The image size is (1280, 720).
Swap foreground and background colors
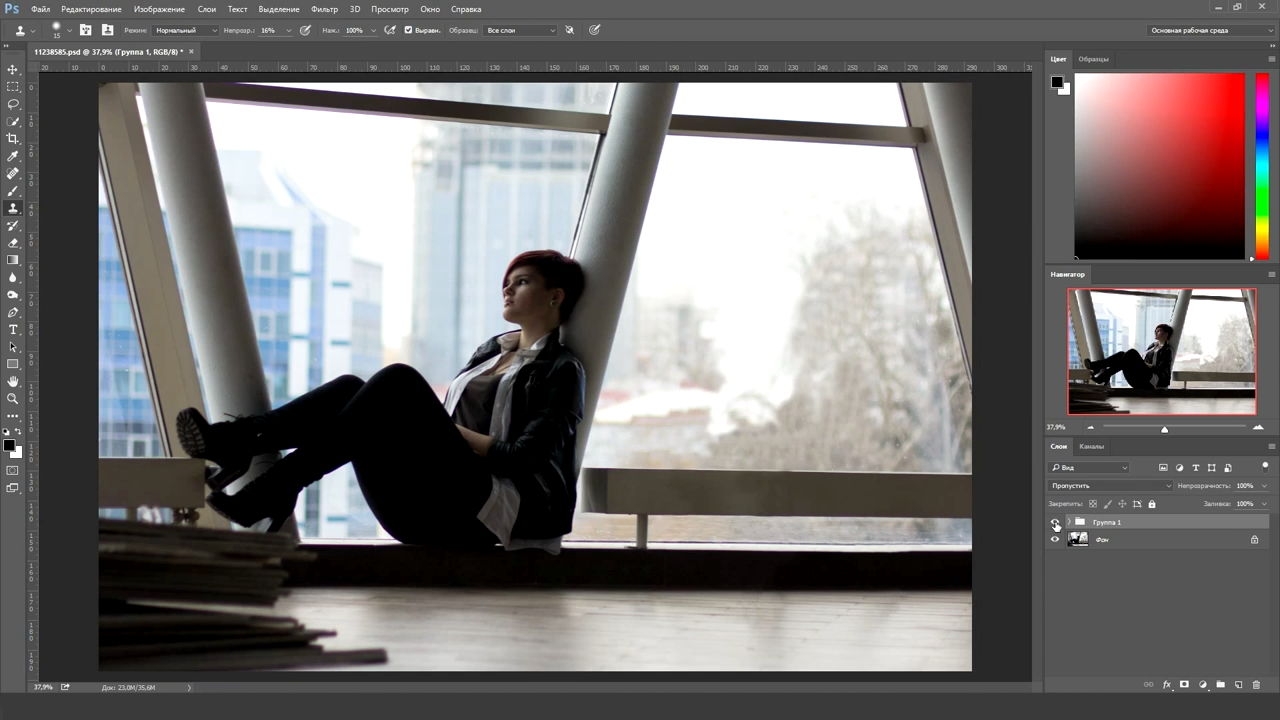(x=18, y=431)
